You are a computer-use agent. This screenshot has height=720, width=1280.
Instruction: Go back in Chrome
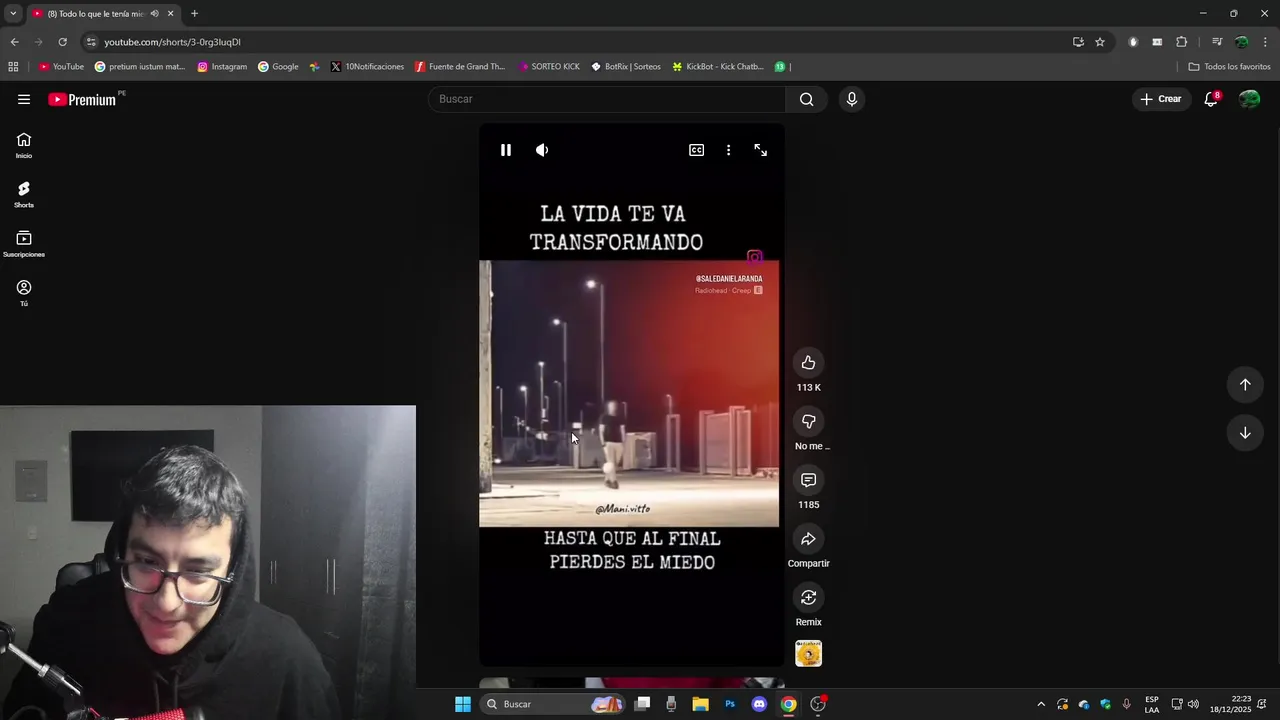[14, 42]
